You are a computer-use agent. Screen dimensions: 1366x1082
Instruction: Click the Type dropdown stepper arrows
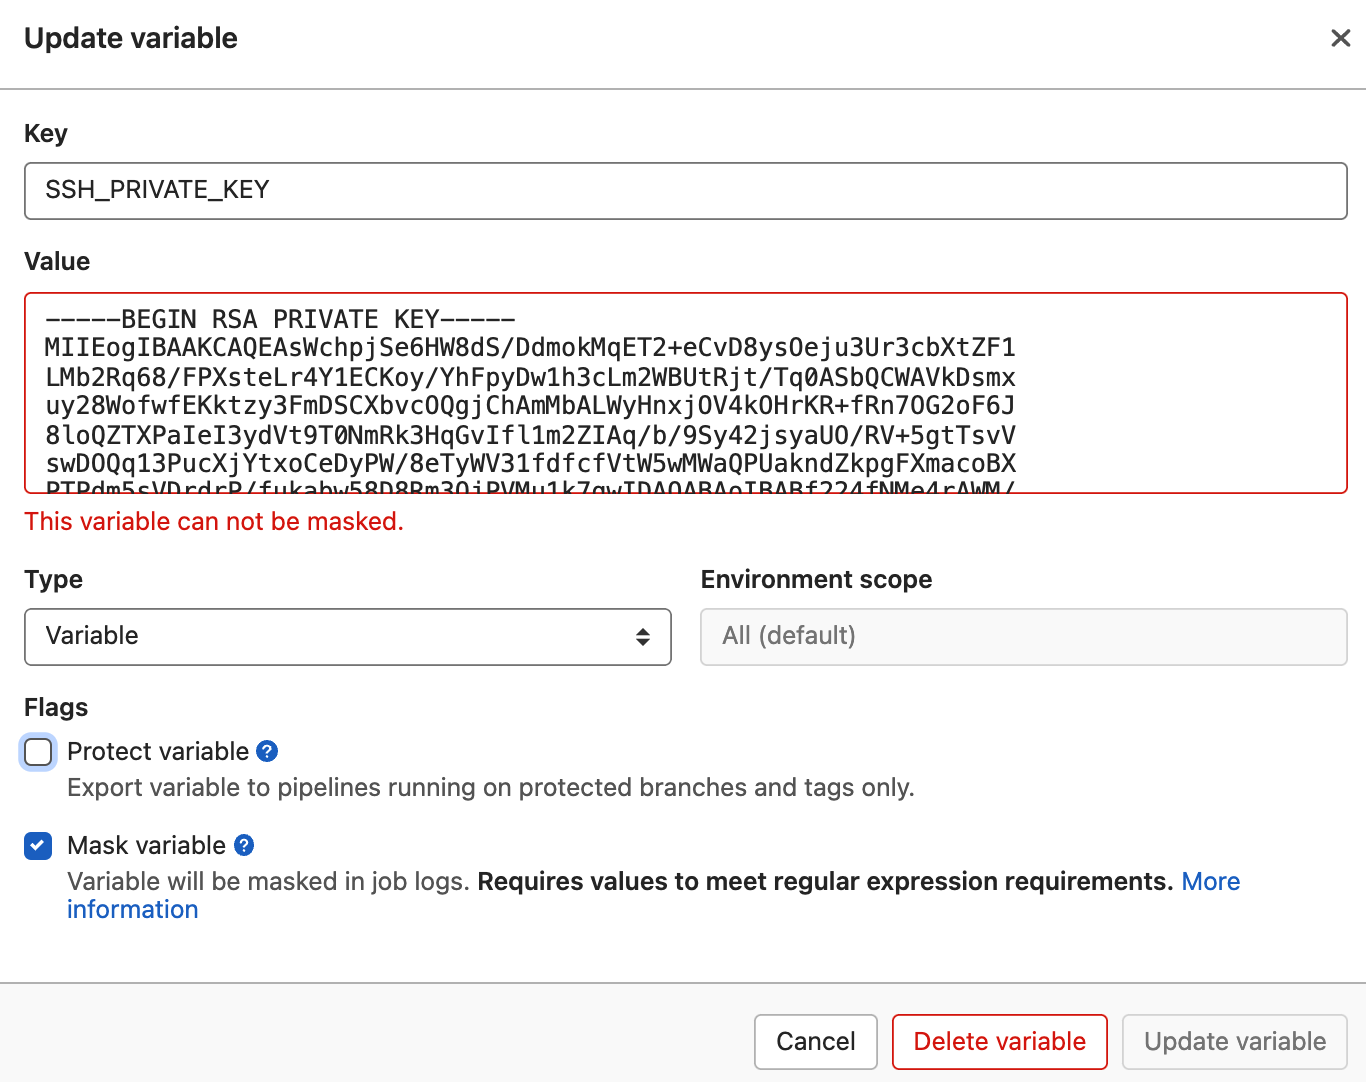point(643,637)
